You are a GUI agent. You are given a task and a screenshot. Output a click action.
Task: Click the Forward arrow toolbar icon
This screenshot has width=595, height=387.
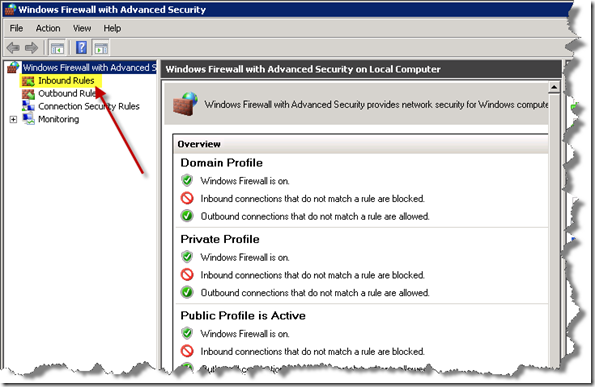click(x=31, y=48)
